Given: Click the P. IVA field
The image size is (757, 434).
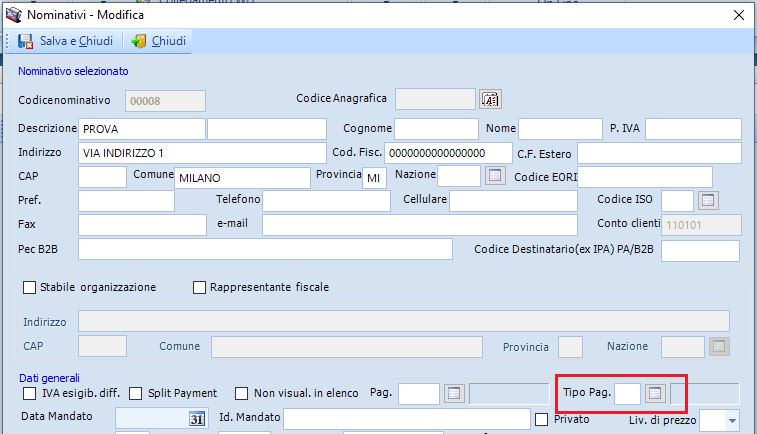Looking at the screenshot, I should 693,129.
